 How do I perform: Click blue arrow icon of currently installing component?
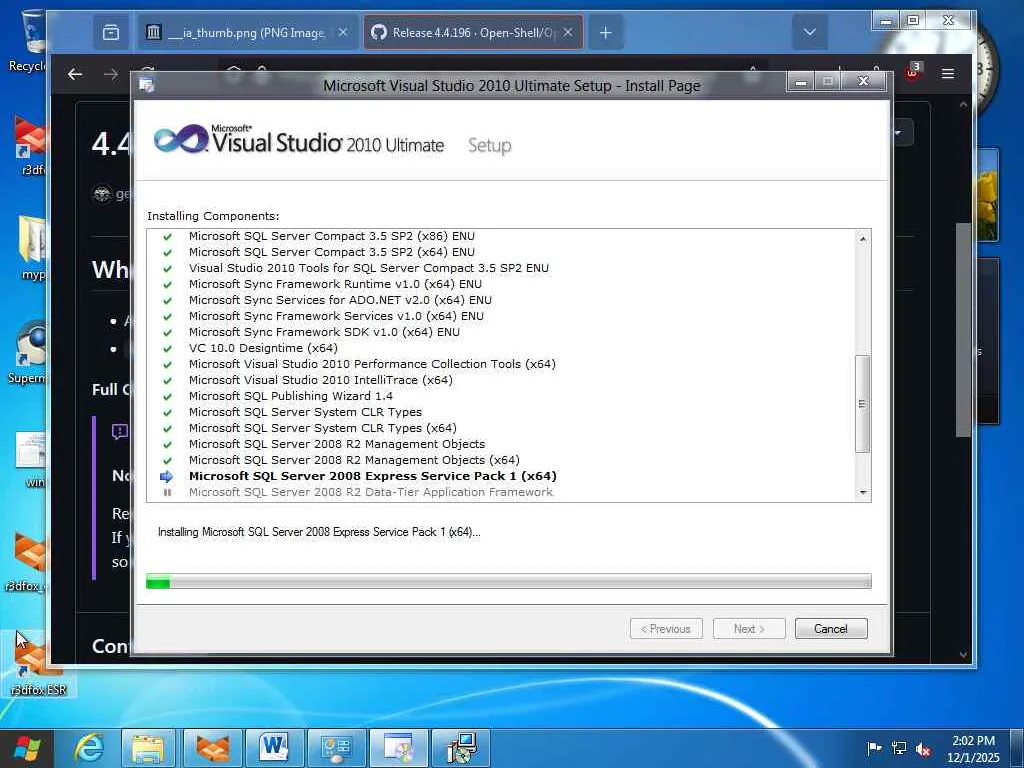pyautogui.click(x=167, y=476)
